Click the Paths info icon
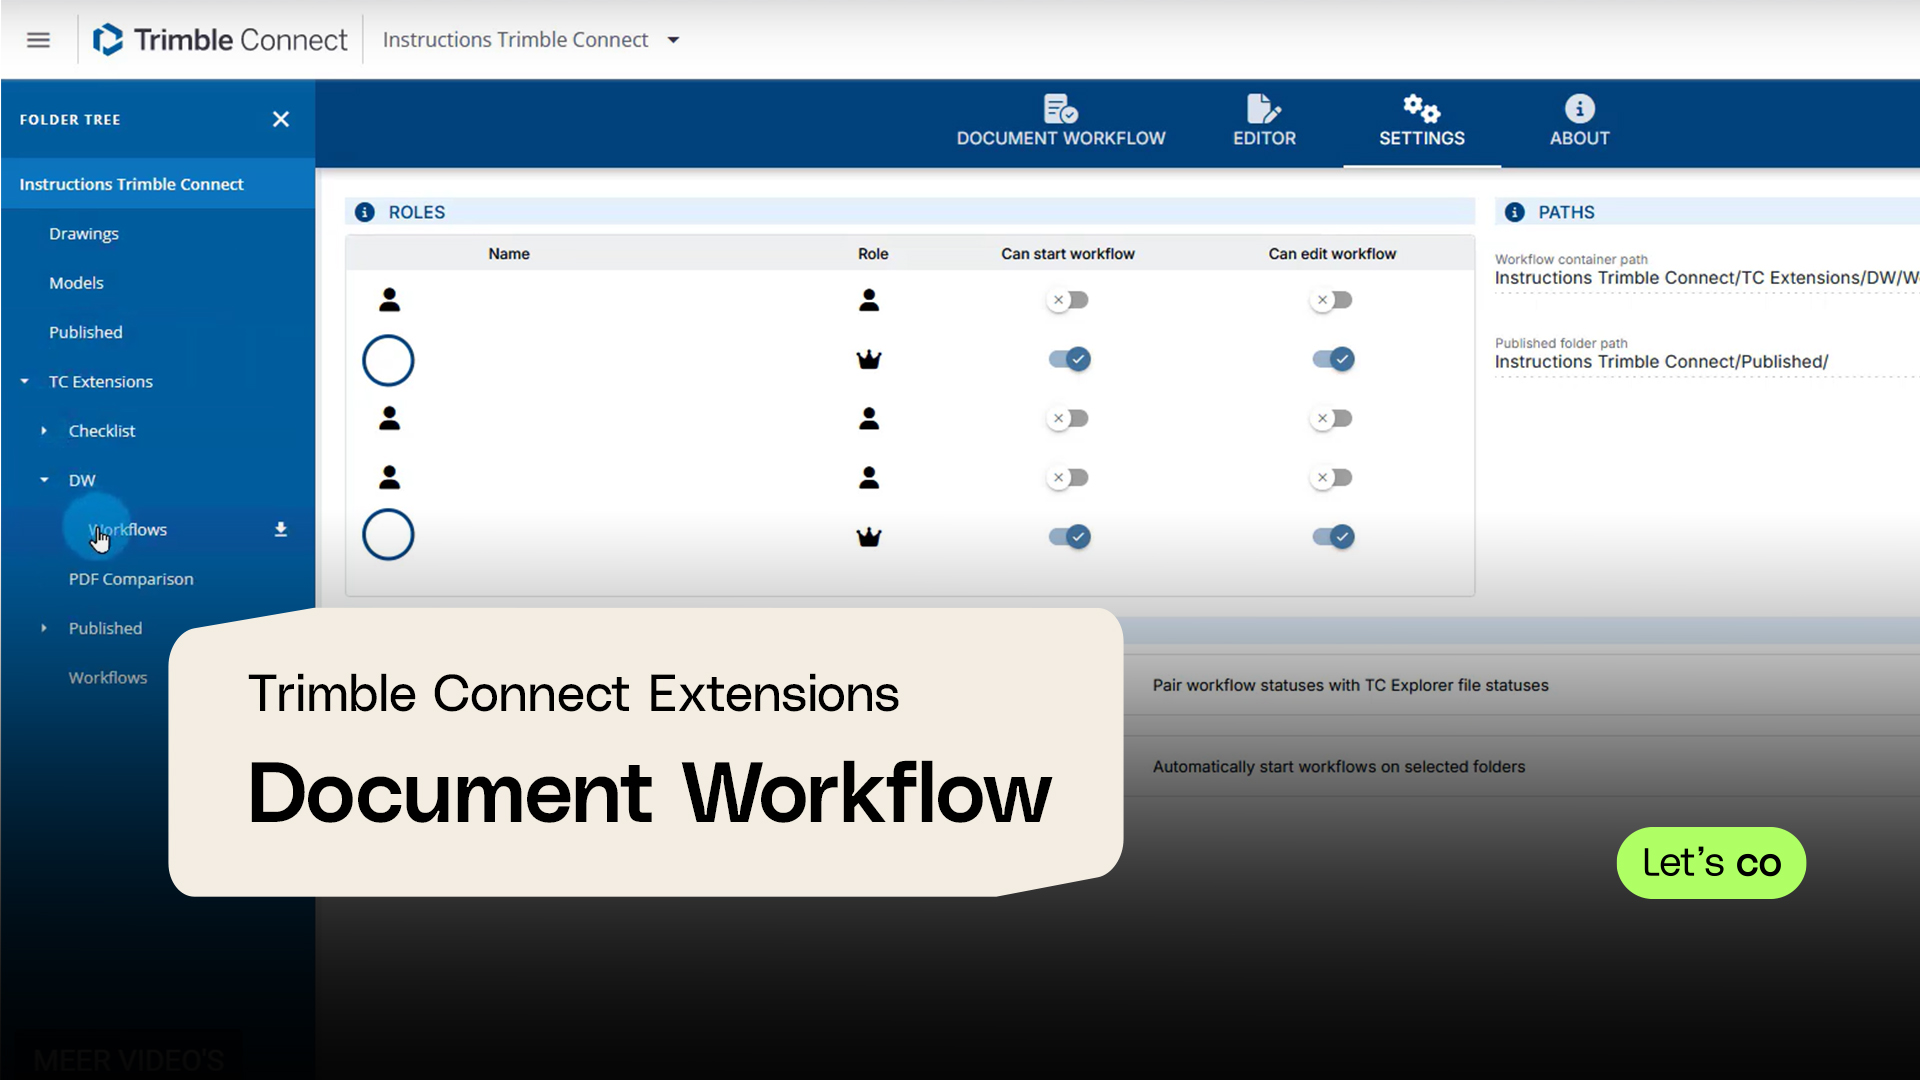 (x=1515, y=212)
